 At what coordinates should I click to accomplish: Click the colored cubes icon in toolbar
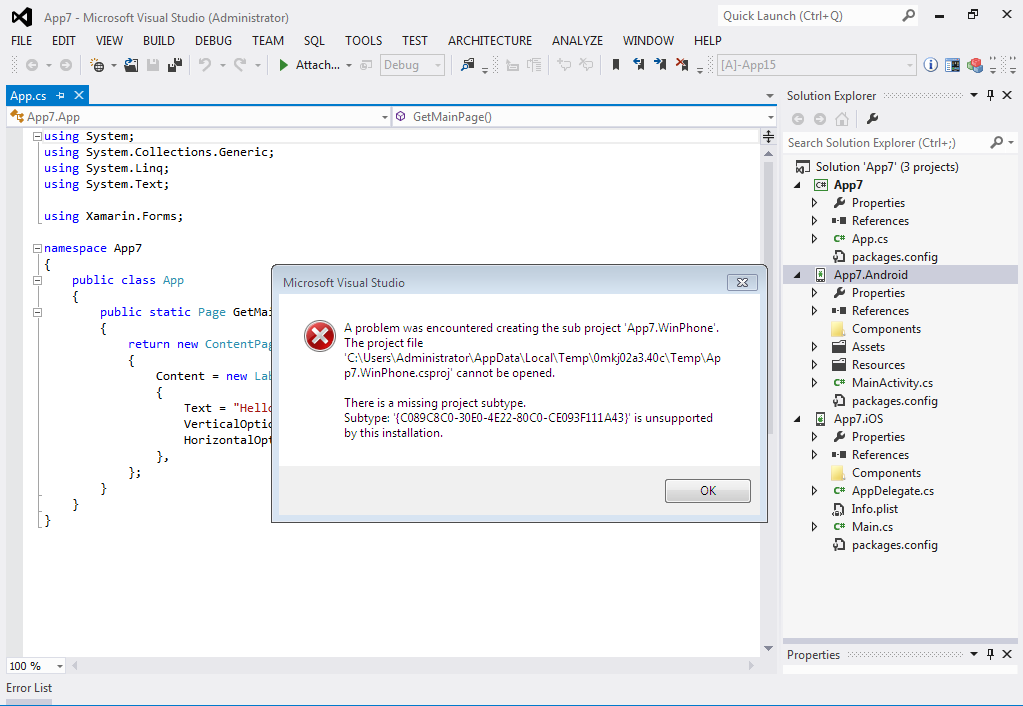(x=975, y=65)
